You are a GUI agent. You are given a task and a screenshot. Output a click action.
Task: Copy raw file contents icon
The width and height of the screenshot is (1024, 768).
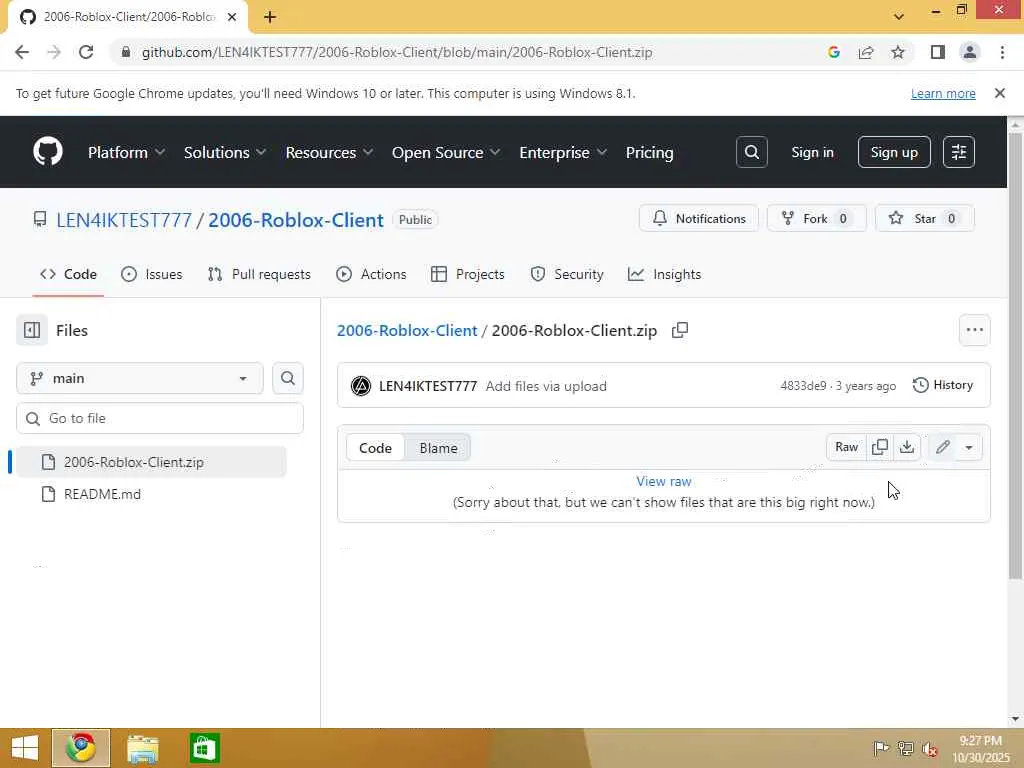[x=880, y=447]
